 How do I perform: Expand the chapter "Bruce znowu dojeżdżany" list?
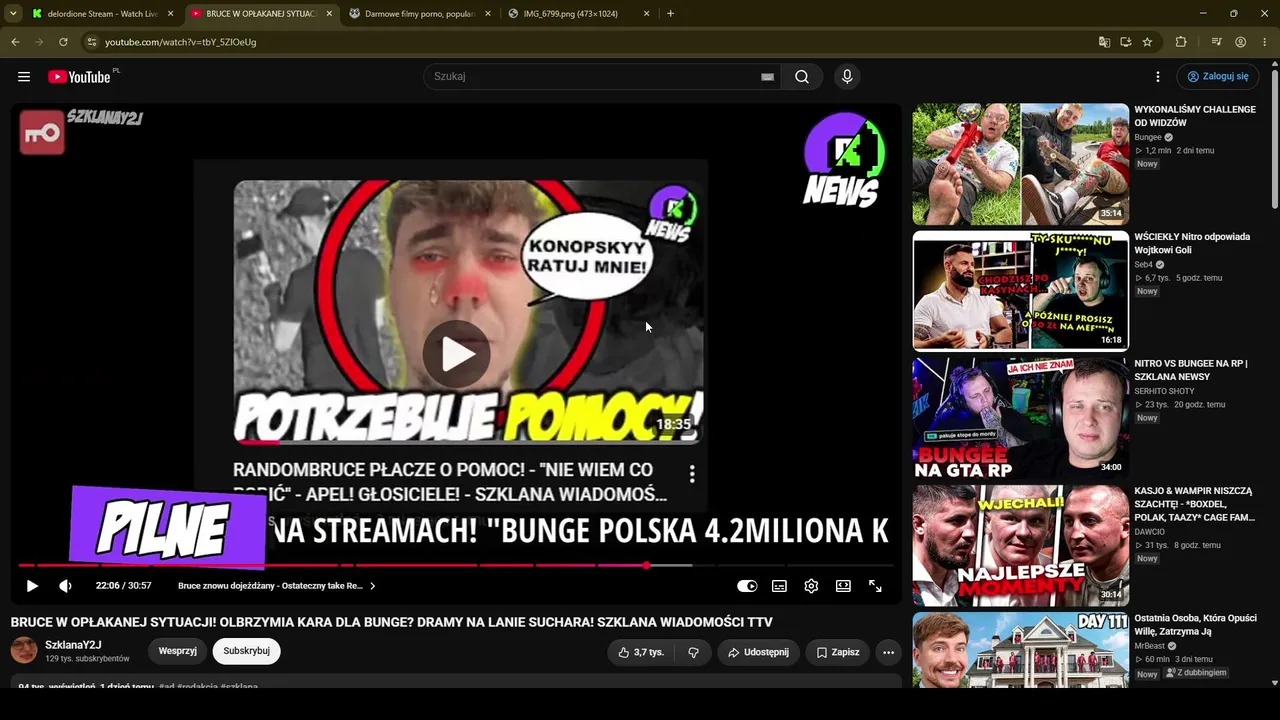[277, 586]
